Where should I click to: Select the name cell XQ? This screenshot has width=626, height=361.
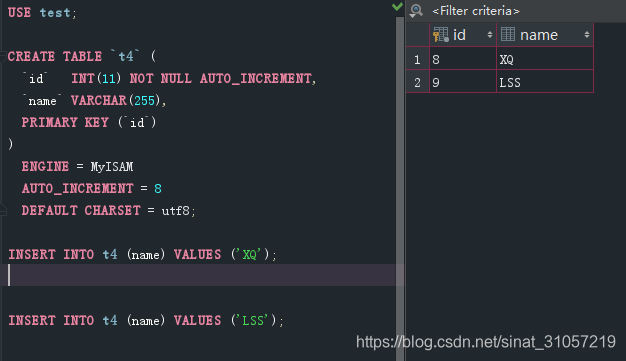click(x=545, y=60)
